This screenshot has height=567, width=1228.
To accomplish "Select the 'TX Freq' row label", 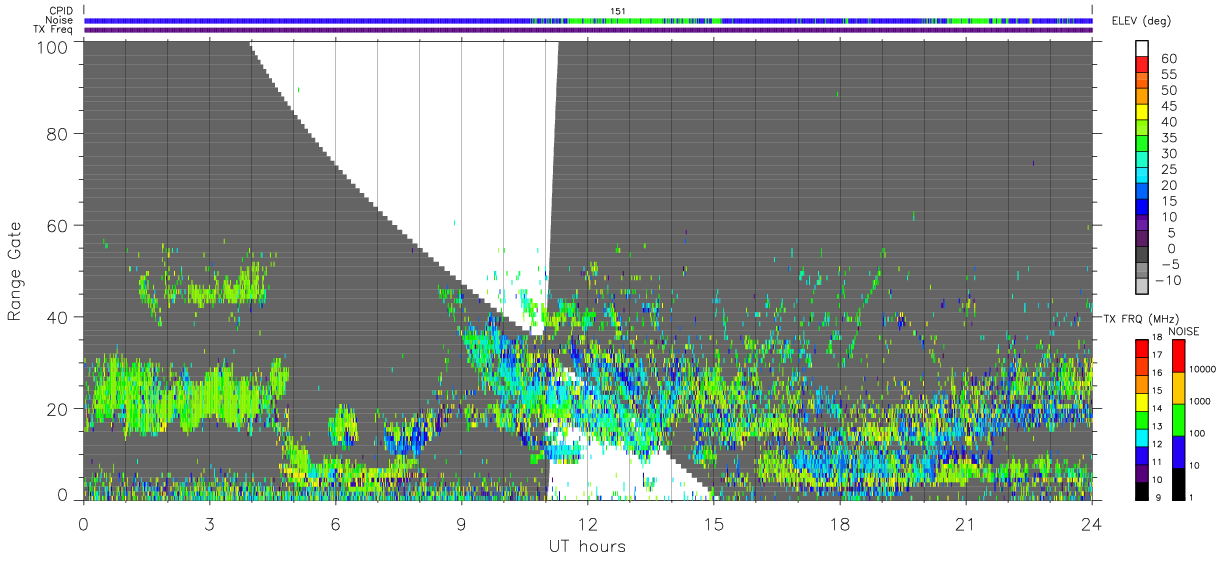I will click(53, 29).
